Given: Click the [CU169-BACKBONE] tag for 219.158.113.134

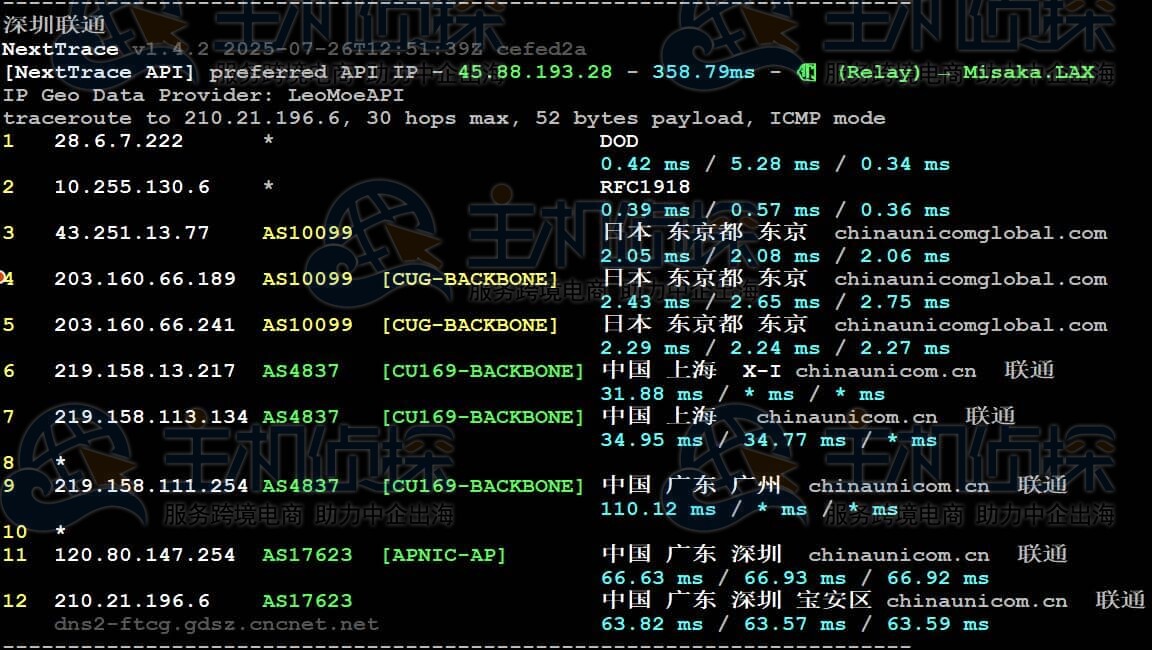Looking at the screenshot, I should point(483,417).
